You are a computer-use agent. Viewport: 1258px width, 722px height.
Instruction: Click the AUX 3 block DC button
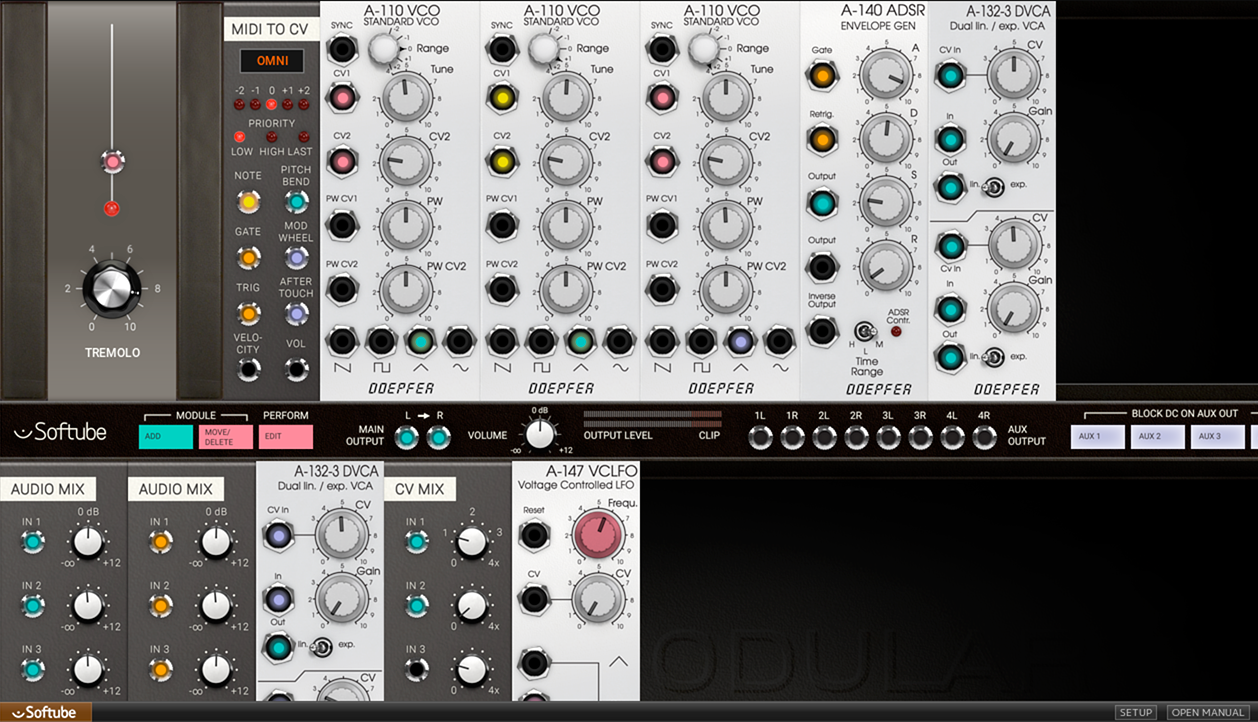(1218, 437)
